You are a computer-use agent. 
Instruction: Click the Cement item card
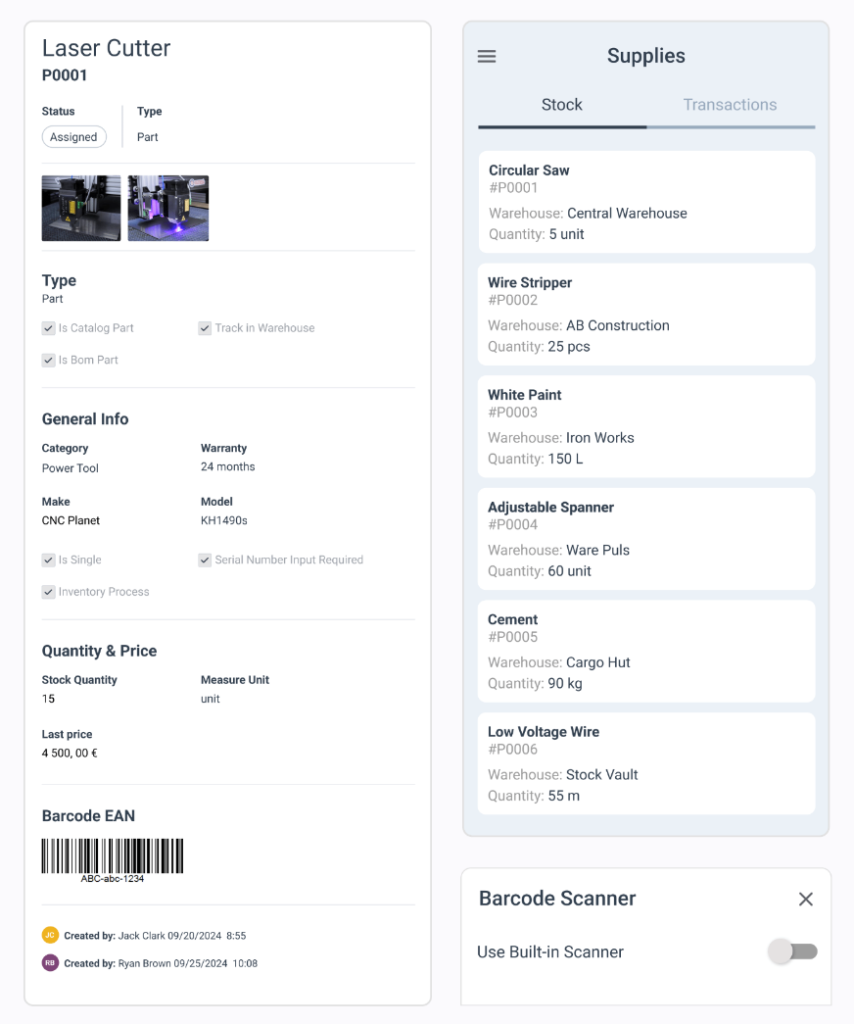pos(646,651)
